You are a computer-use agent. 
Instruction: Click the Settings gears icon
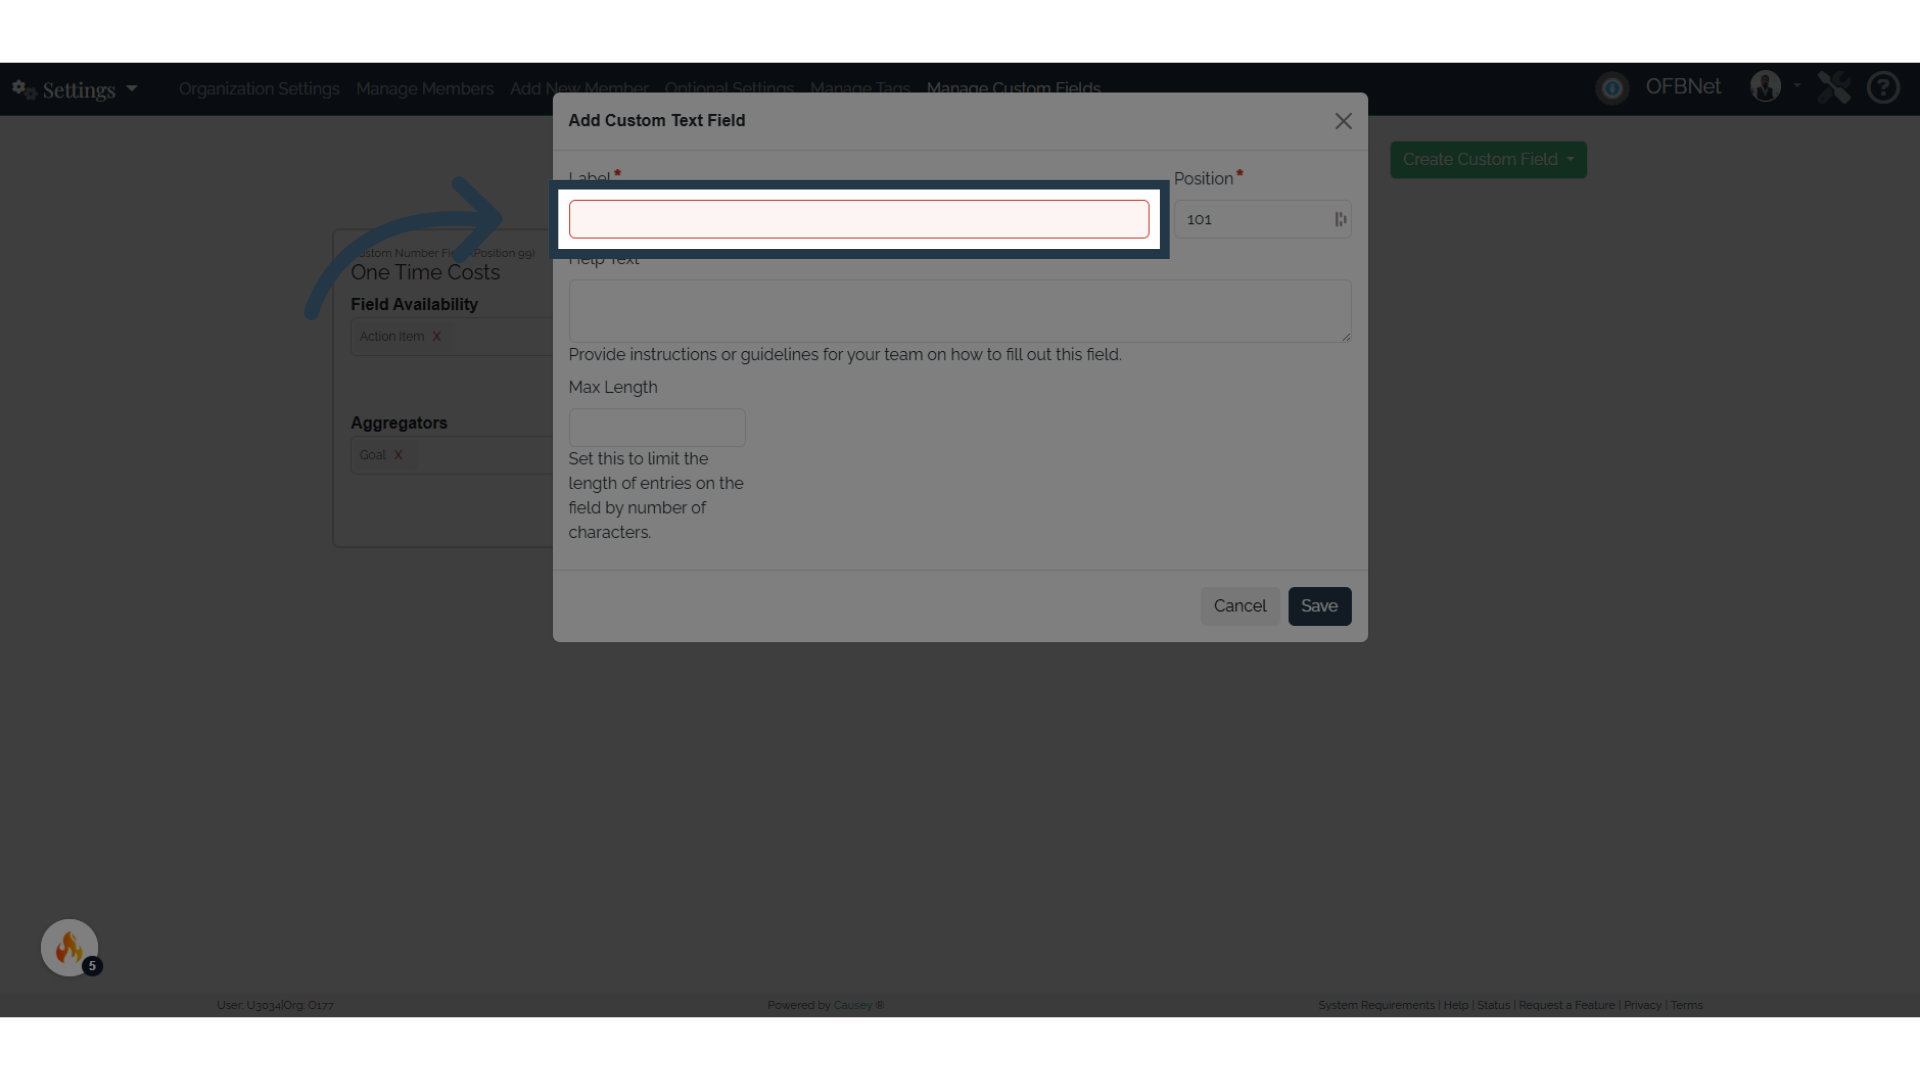click(x=24, y=90)
